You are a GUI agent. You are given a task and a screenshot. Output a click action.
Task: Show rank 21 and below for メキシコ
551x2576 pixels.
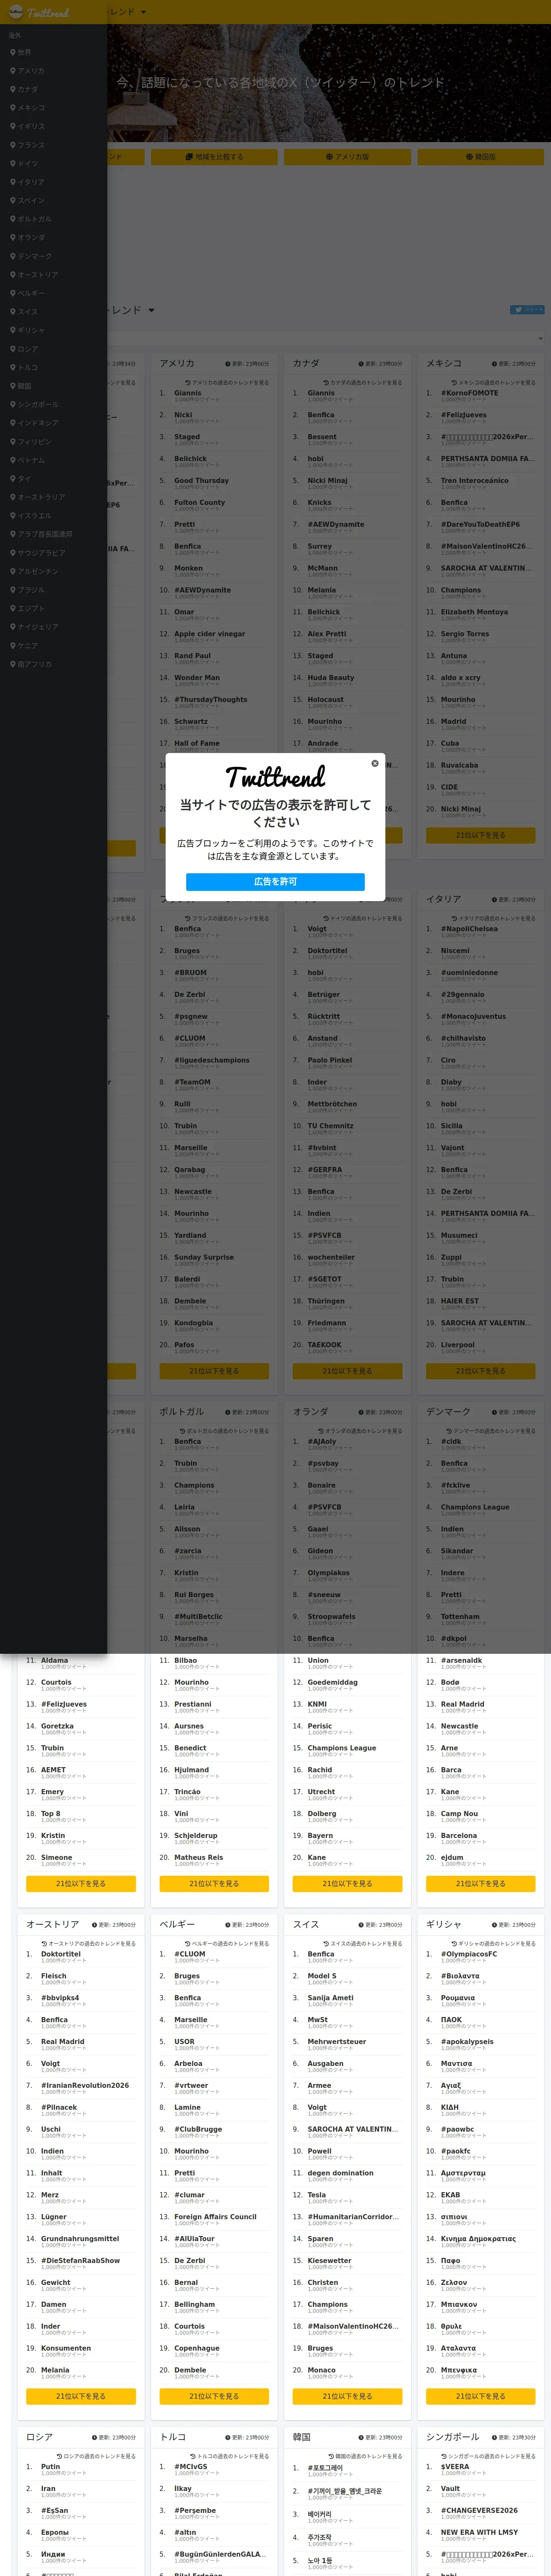480,835
